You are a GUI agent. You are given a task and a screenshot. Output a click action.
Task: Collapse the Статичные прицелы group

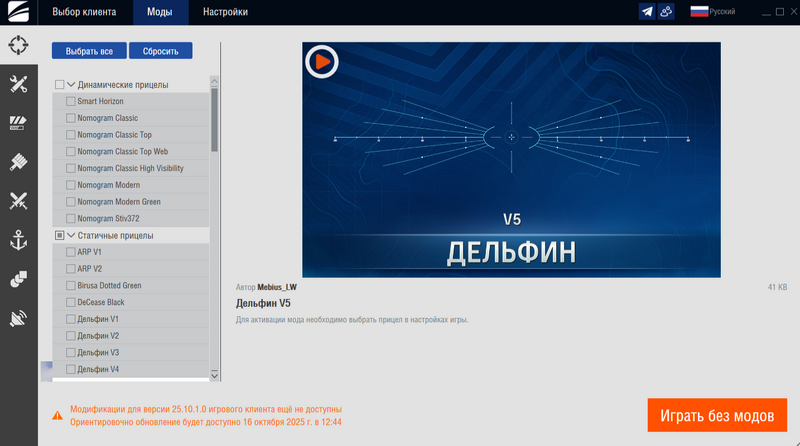tap(71, 236)
